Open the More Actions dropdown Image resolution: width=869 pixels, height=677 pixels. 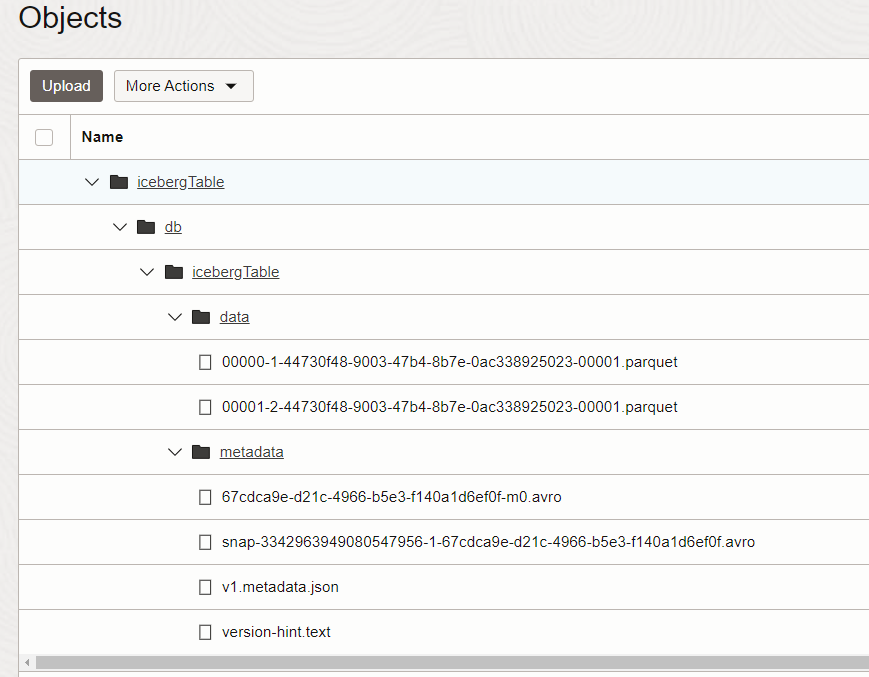coord(183,86)
